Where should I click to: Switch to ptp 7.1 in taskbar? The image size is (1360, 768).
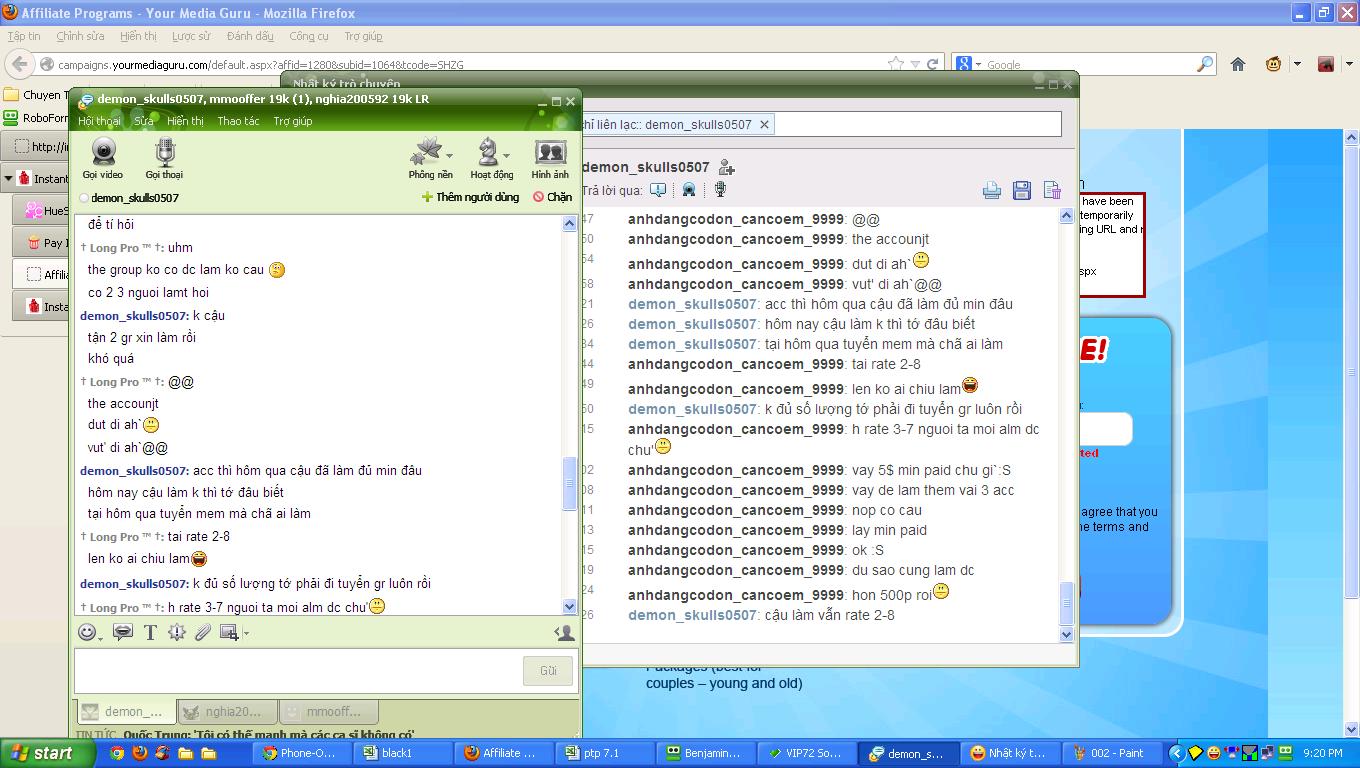tap(605, 753)
